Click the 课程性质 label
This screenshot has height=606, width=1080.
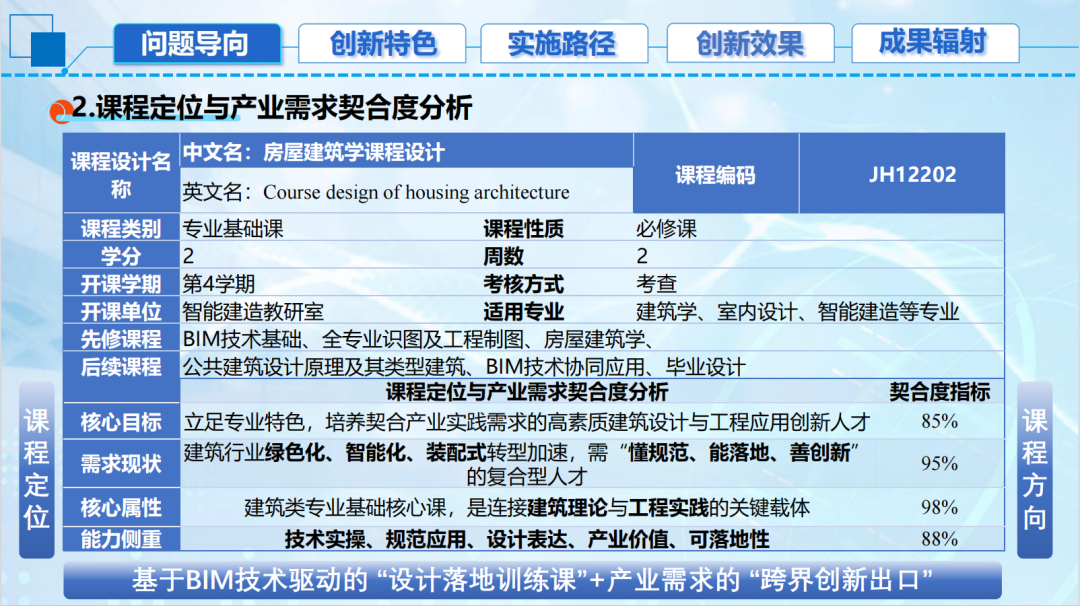[523, 229]
